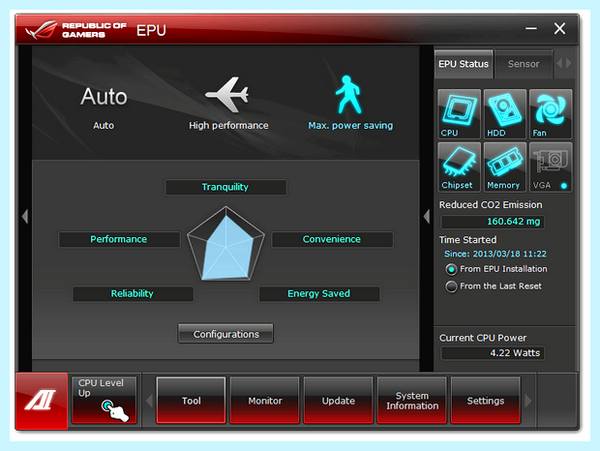Click the 4.22 Watts CPU power field
Viewport: 600px width, 451px height.
pos(493,353)
